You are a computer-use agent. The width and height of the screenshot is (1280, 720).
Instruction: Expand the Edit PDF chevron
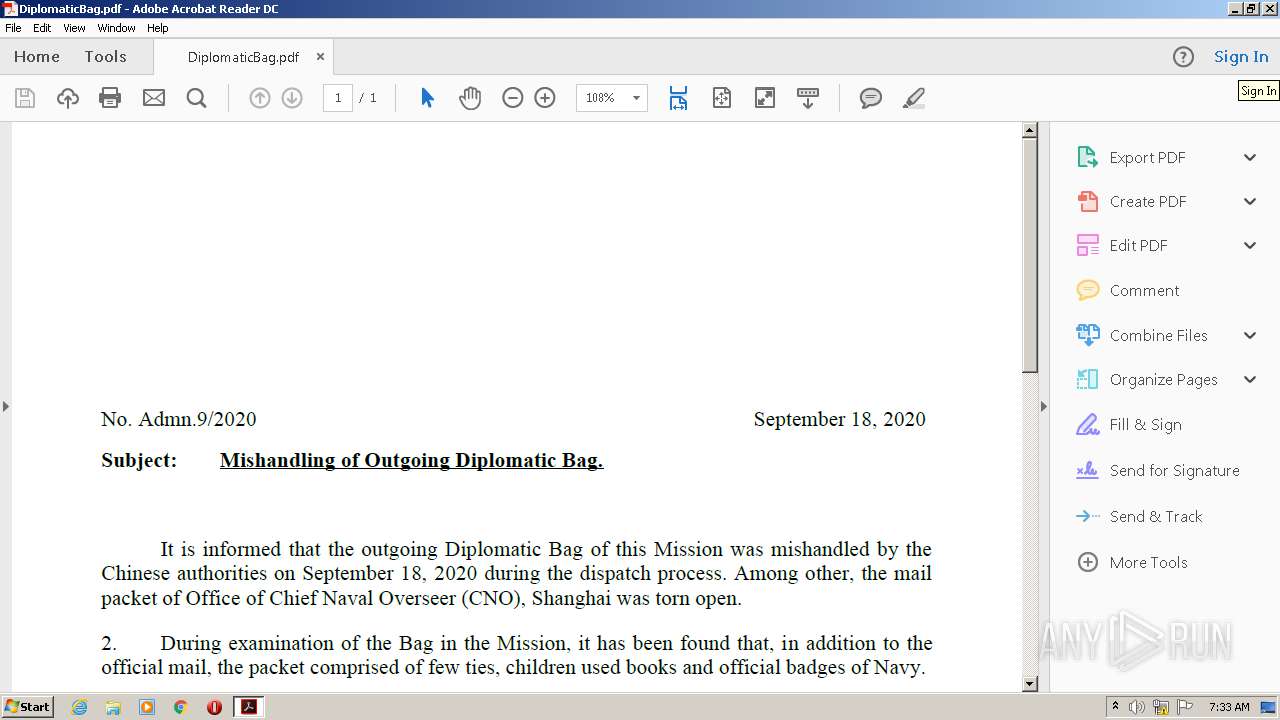click(x=1250, y=245)
